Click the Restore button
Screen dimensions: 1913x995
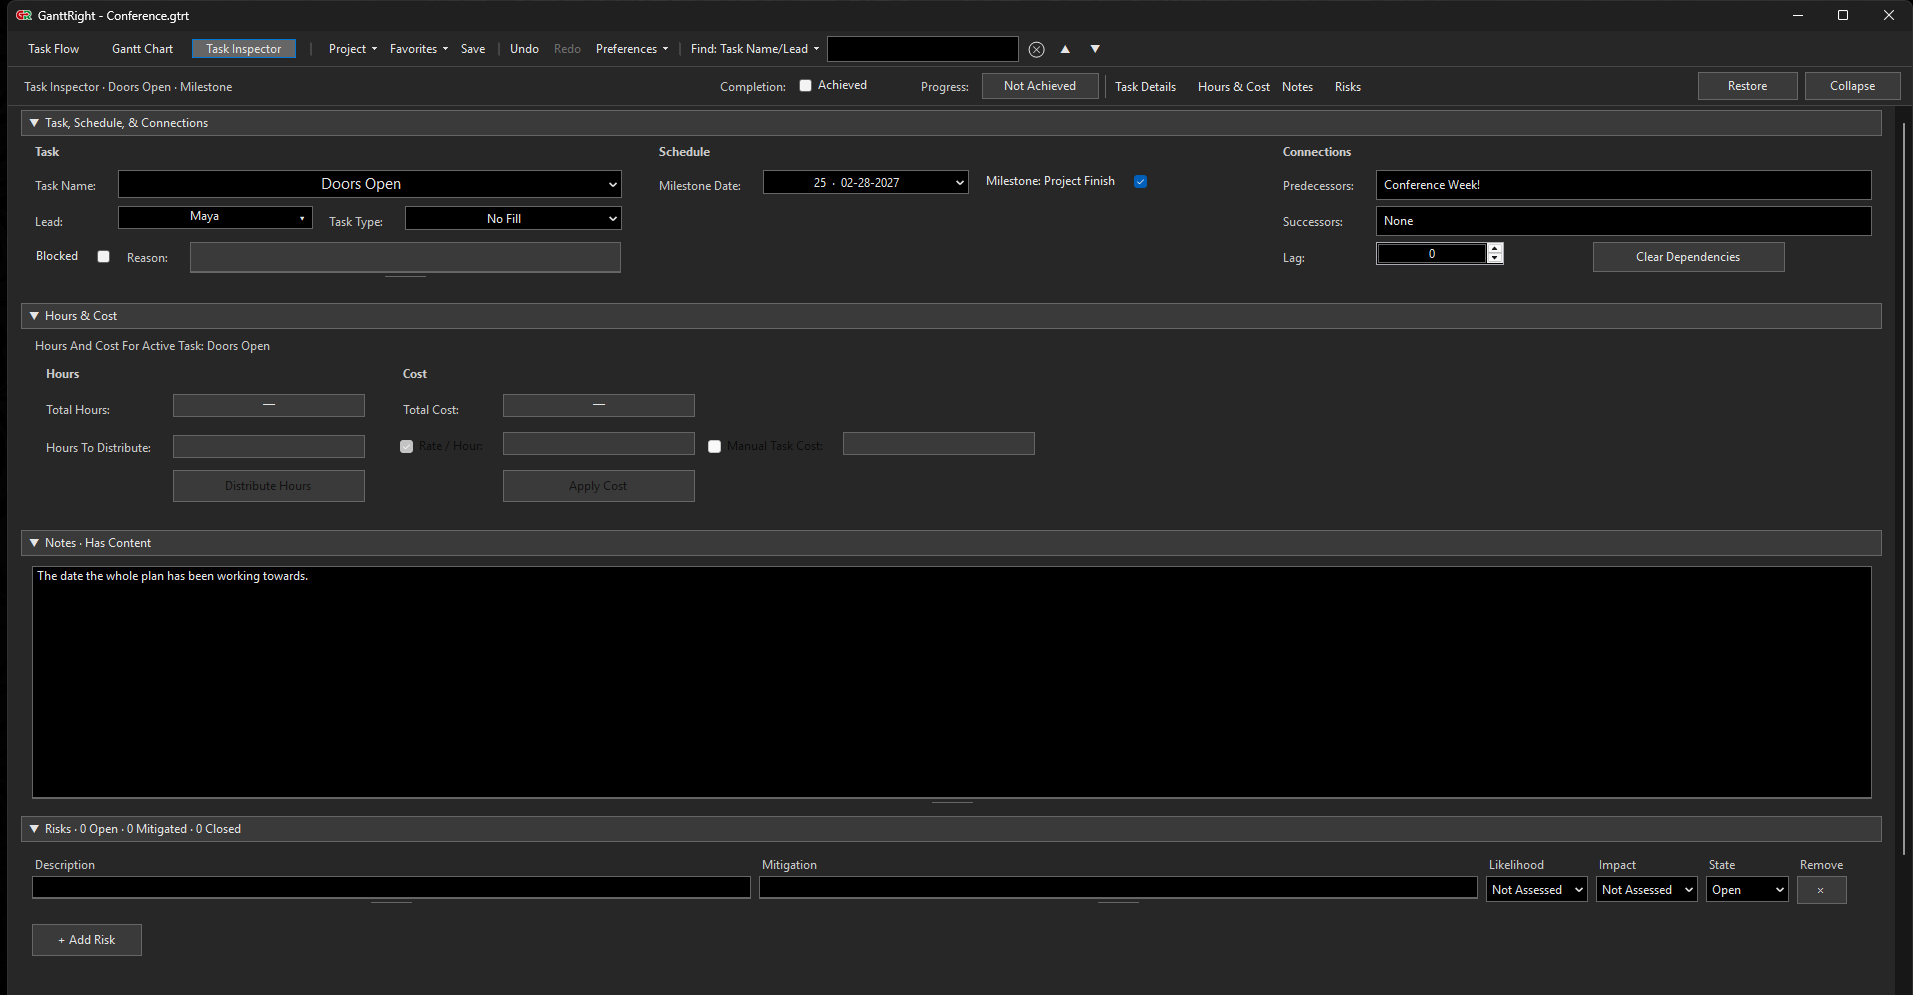click(x=1747, y=86)
